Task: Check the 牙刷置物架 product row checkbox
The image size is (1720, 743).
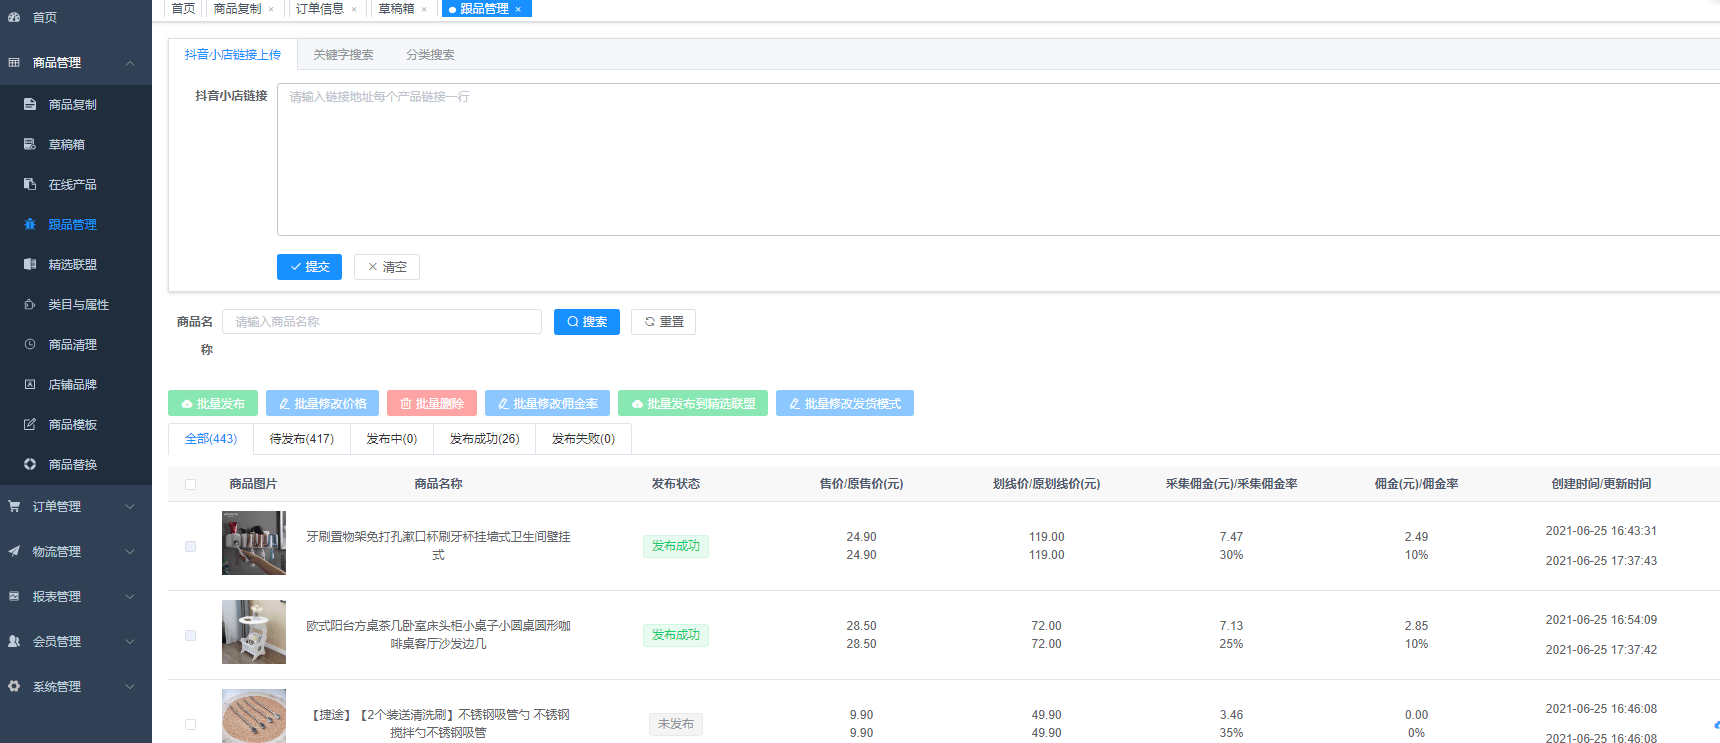Action: tap(190, 546)
